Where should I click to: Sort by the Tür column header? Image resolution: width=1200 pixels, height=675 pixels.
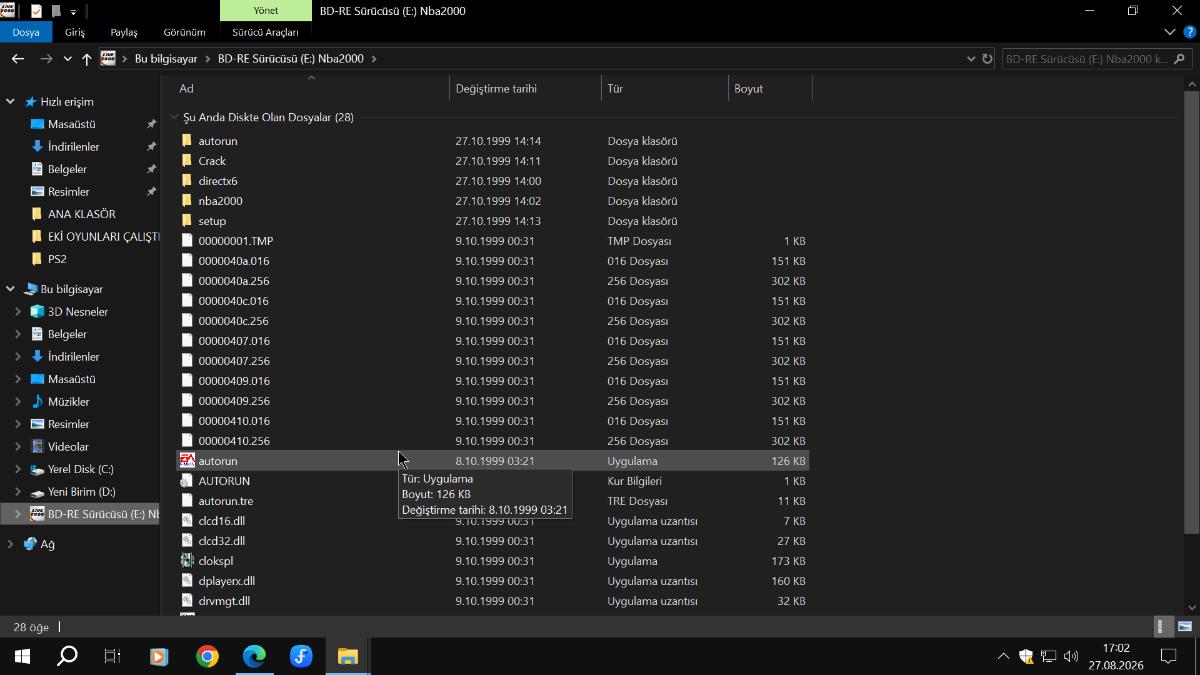tap(664, 88)
